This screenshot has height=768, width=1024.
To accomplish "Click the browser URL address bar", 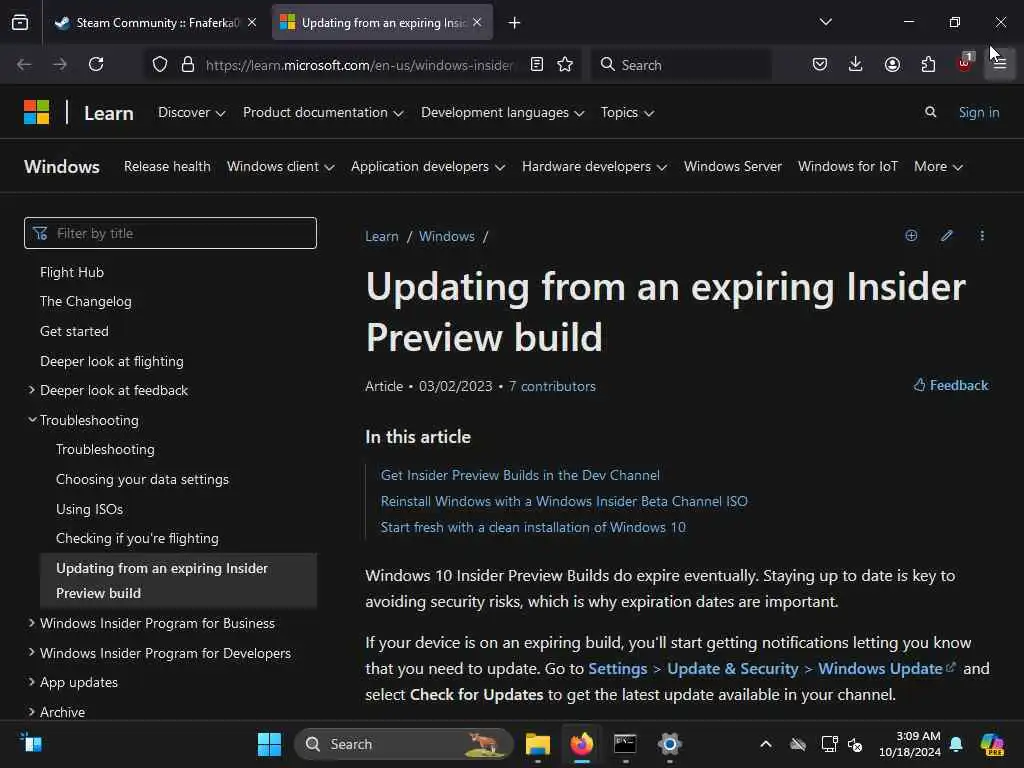I will [x=359, y=64].
